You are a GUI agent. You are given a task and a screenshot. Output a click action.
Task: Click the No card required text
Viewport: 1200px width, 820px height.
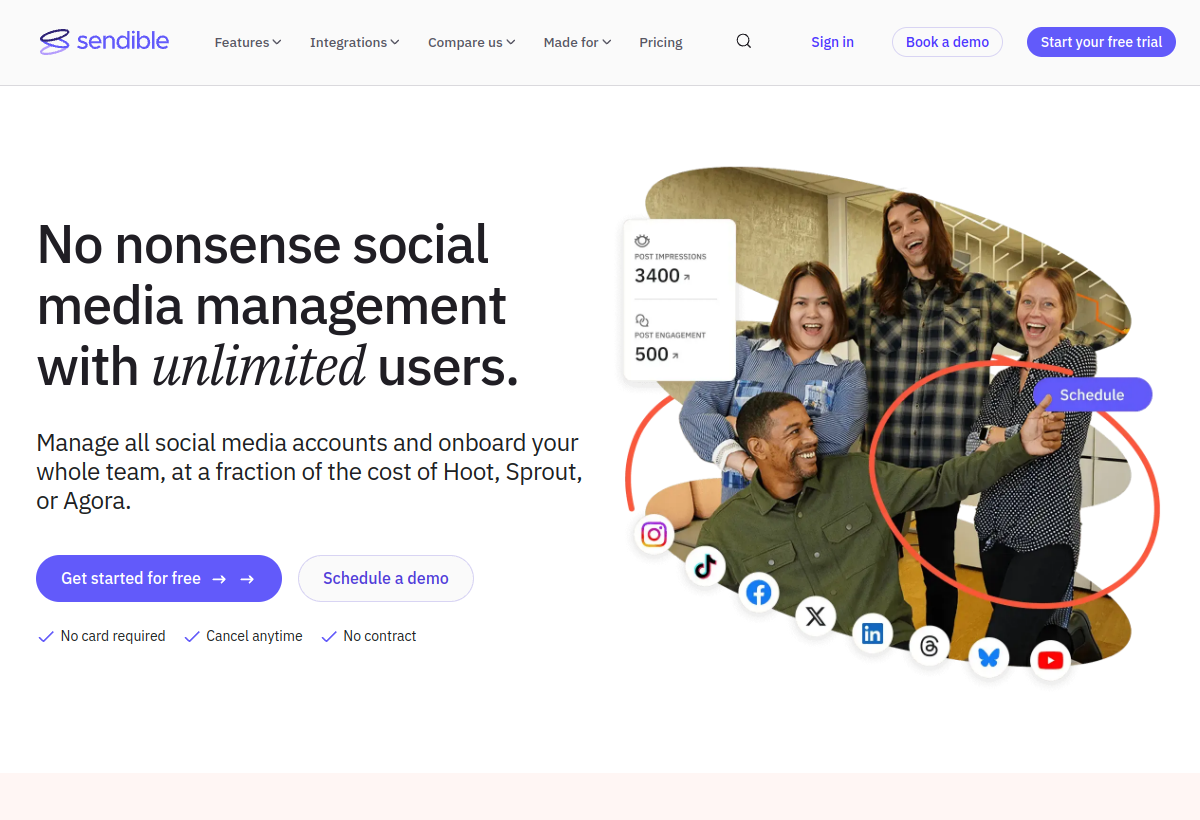[113, 636]
